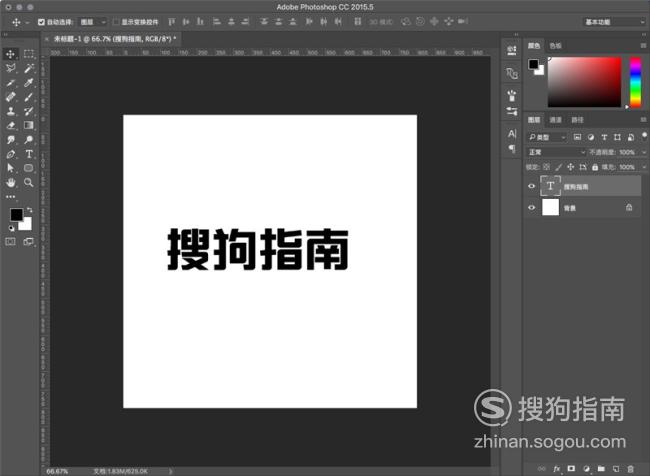650x476 pixels.
Task: Switch to the Channels tab
Action: tap(555, 120)
